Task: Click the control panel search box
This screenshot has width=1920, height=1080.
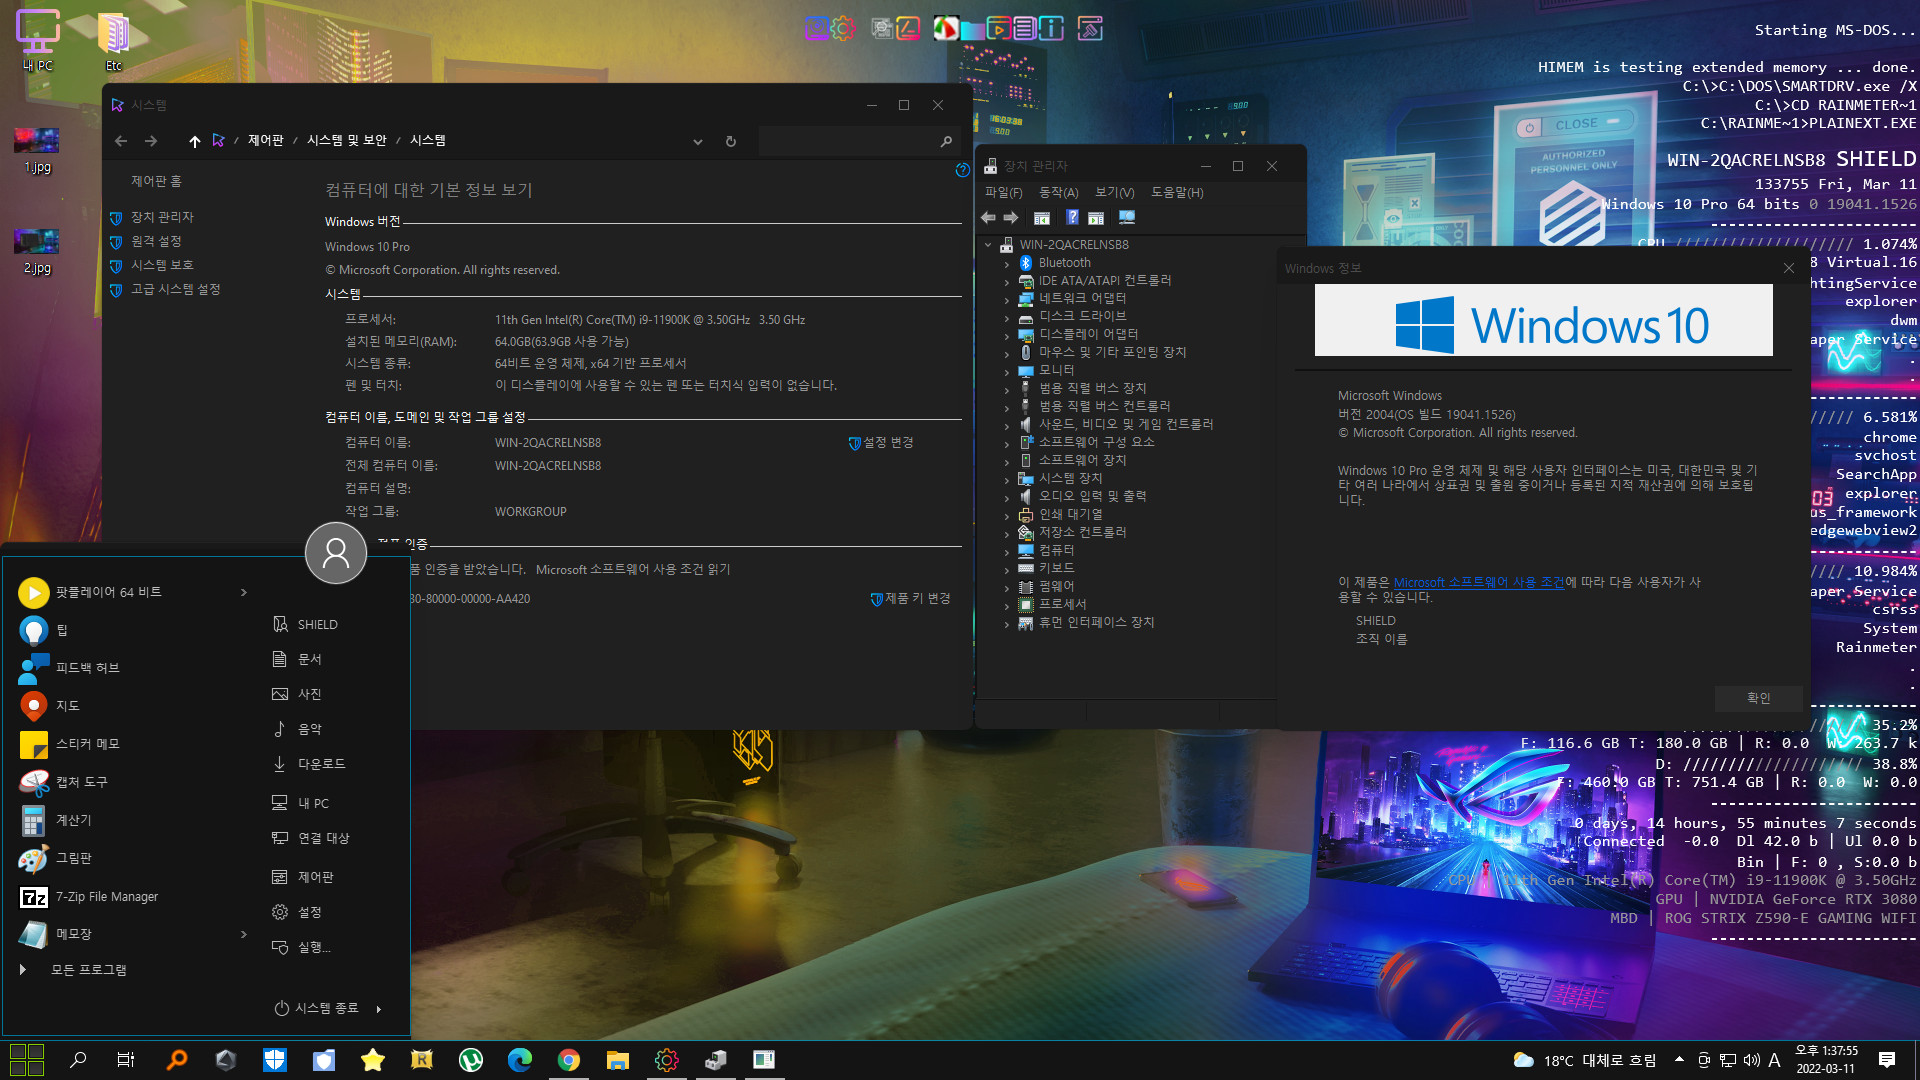Action: [x=857, y=141]
